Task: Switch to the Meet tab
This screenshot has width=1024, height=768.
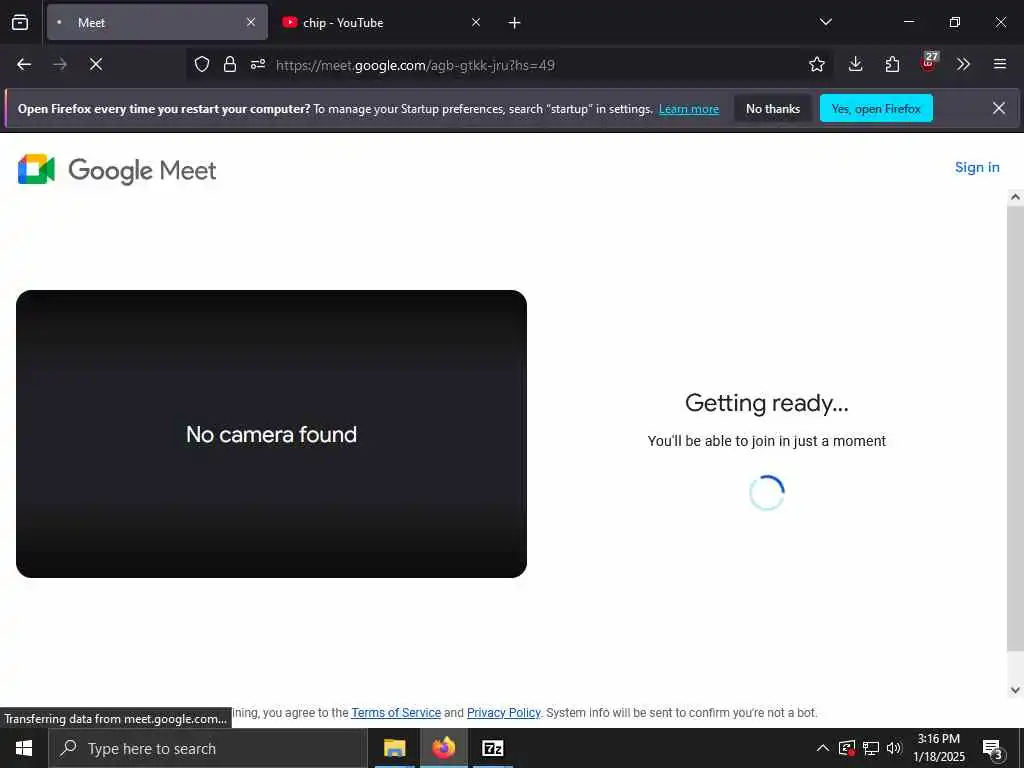Action: coord(157,23)
